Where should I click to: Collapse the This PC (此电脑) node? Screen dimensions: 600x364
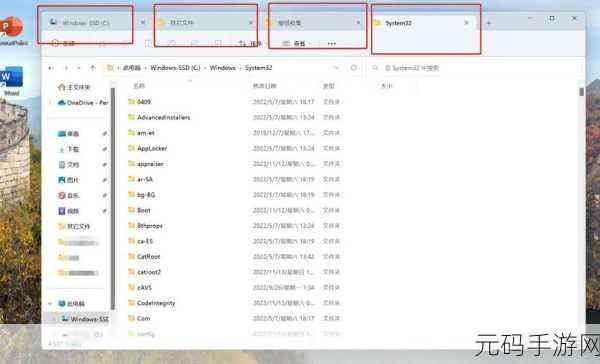click(x=50, y=304)
